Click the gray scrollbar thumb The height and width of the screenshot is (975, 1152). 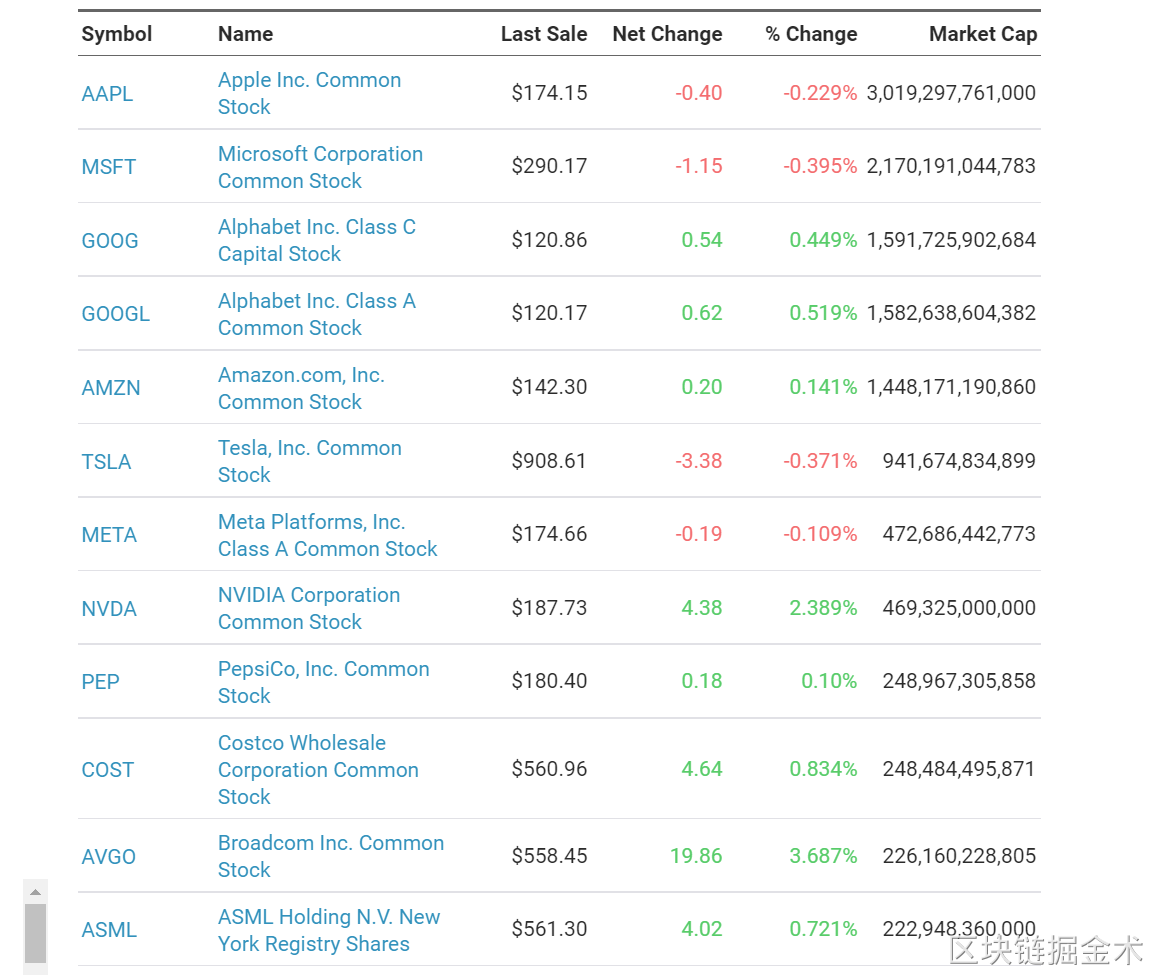(x=35, y=932)
